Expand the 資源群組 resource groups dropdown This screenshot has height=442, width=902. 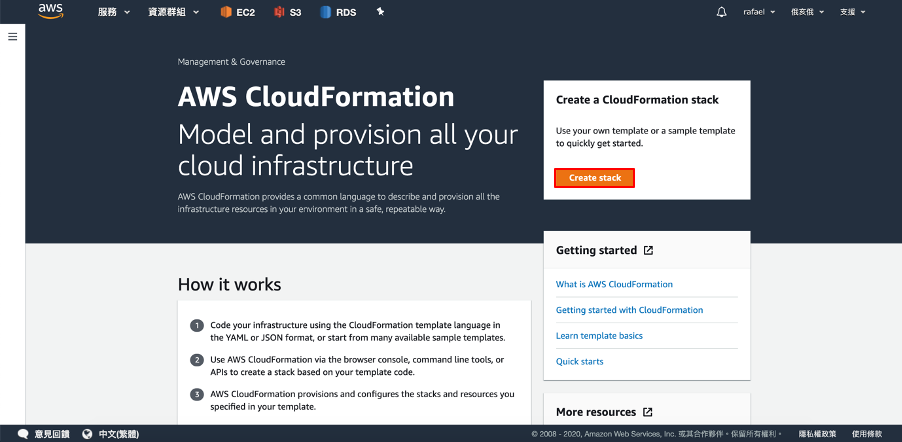pyautogui.click(x=174, y=12)
